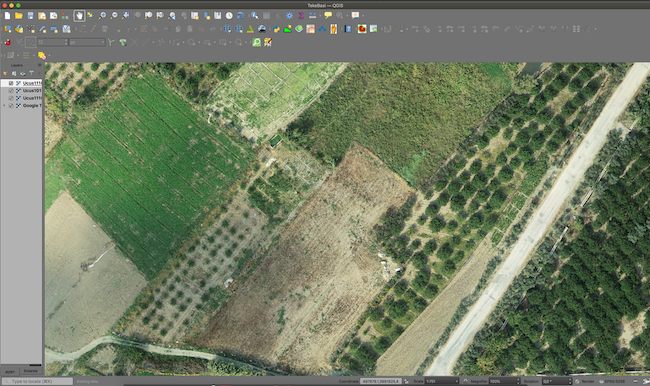Toggle visibility of the Google layer
Viewport: 650px width, 386px height.
pos(11,106)
